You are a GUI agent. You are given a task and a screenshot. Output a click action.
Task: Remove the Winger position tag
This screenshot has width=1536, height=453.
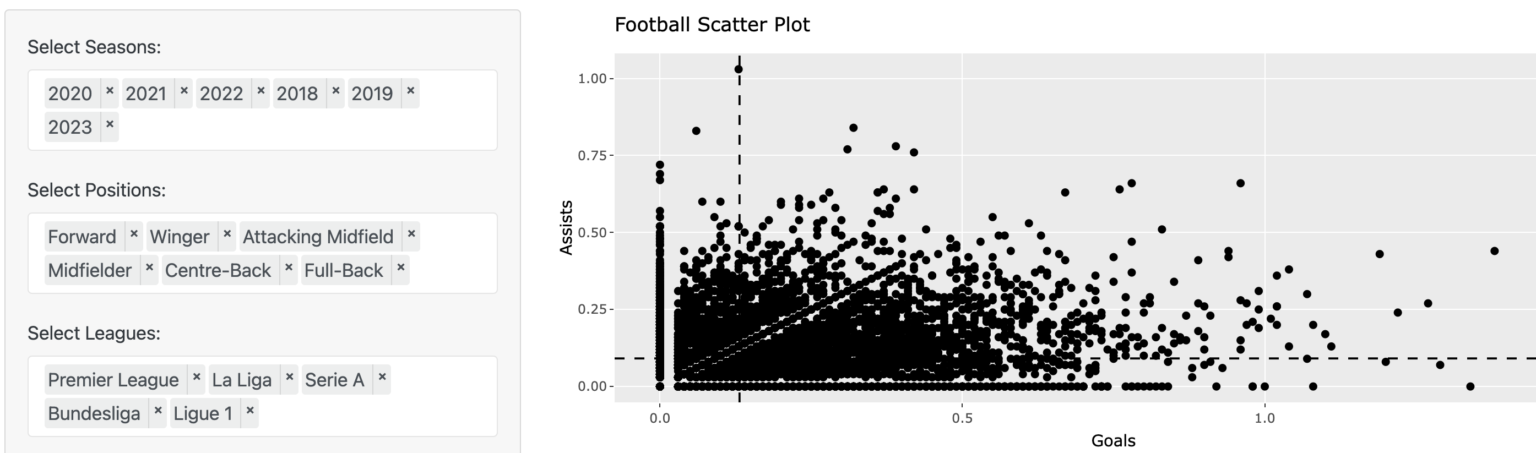227,235
